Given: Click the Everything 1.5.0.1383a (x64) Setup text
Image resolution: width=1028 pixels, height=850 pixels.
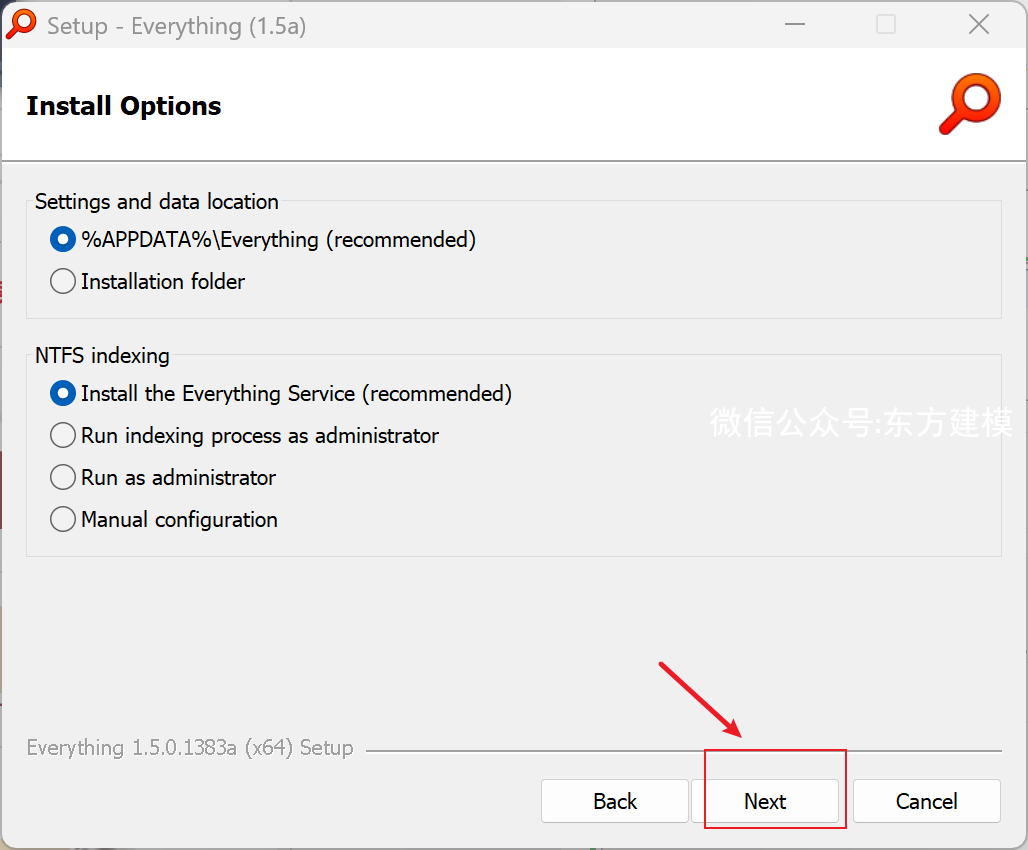Looking at the screenshot, I should click(x=190, y=748).
